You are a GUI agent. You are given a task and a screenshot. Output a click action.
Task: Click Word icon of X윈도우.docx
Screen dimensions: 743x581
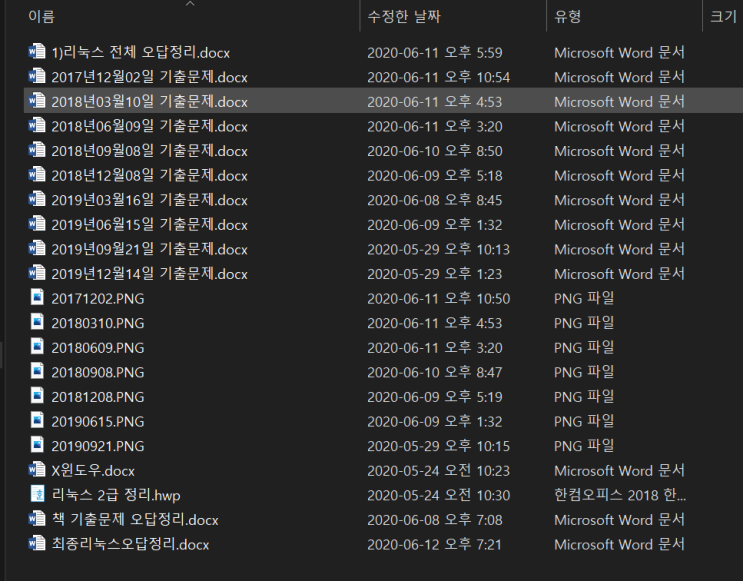[37, 470]
